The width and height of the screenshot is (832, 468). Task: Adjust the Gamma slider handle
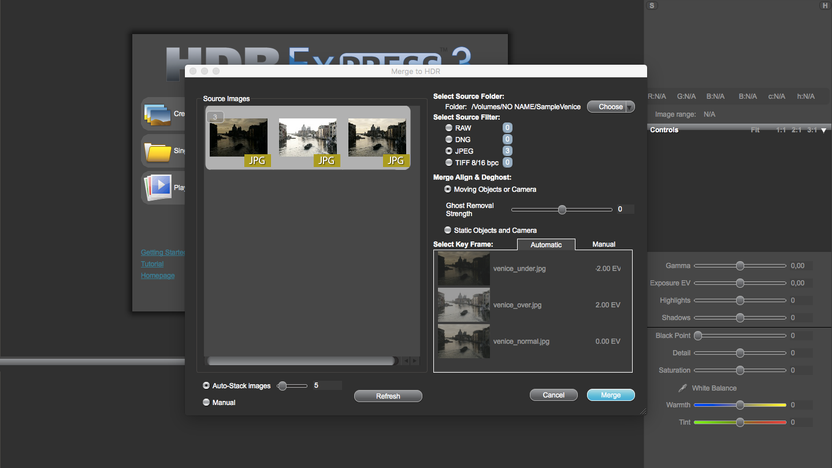point(740,266)
